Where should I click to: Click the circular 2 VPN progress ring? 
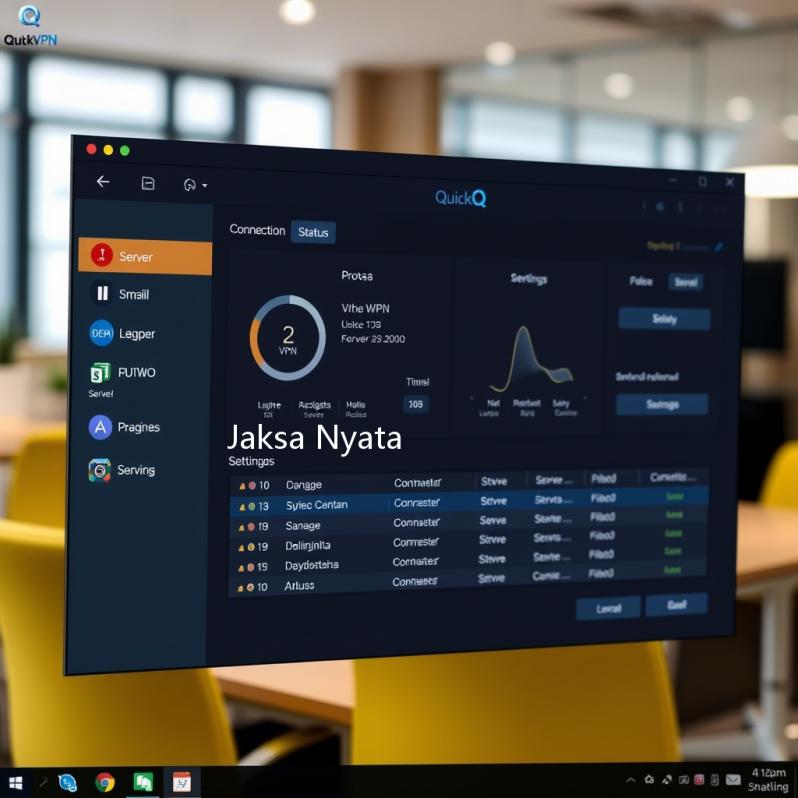point(288,338)
